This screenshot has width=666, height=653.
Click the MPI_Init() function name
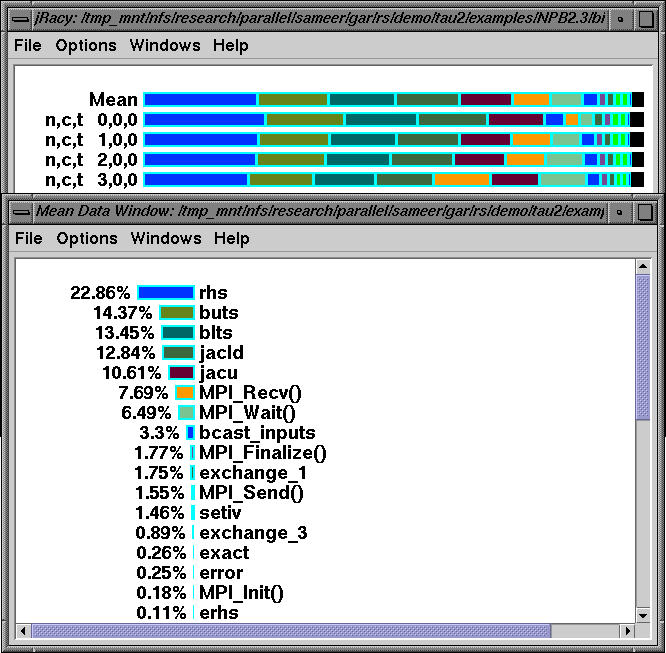[x=241, y=593]
